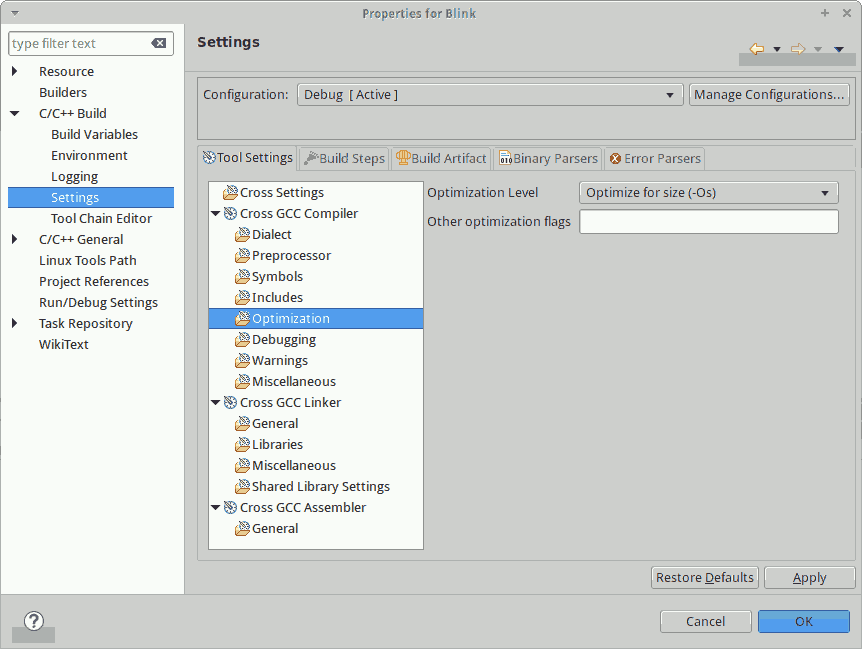The image size is (862, 649).
Task: Switch to the Build Steps tab
Action: (345, 158)
